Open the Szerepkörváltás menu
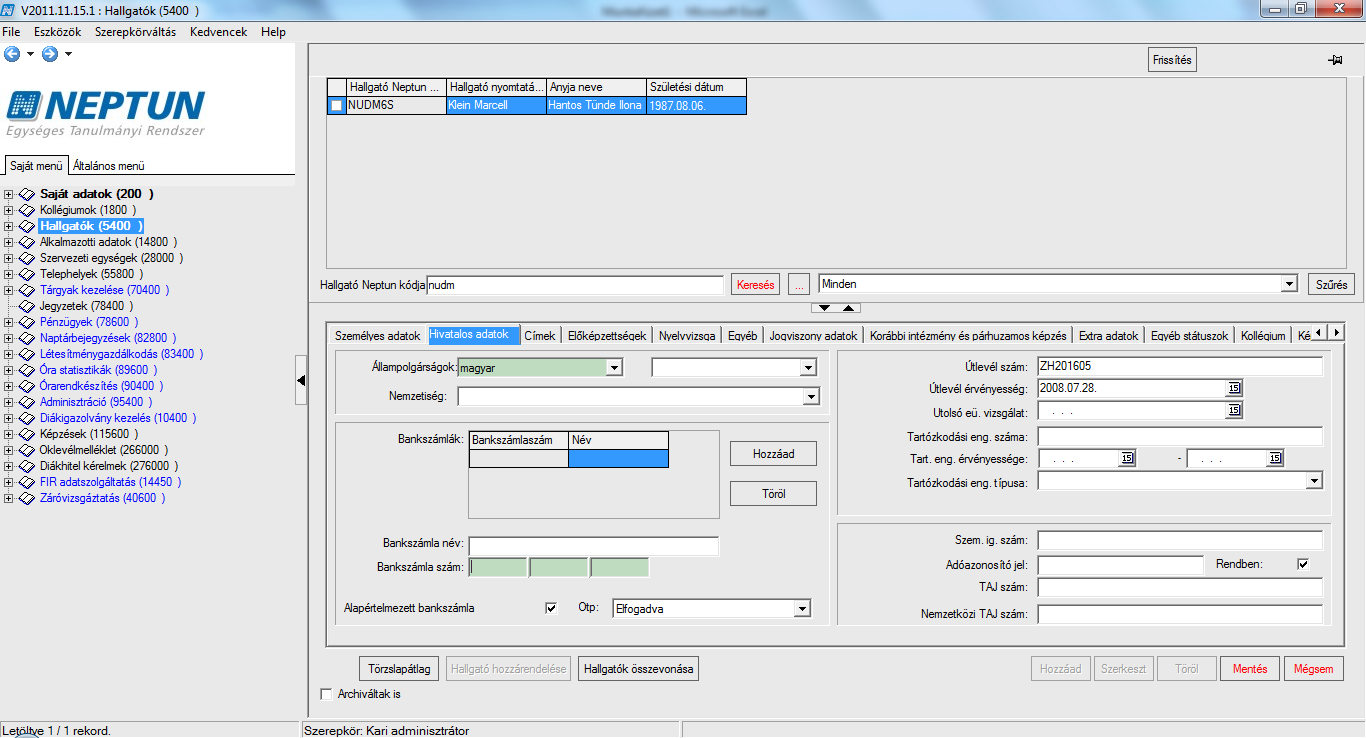 [135, 32]
